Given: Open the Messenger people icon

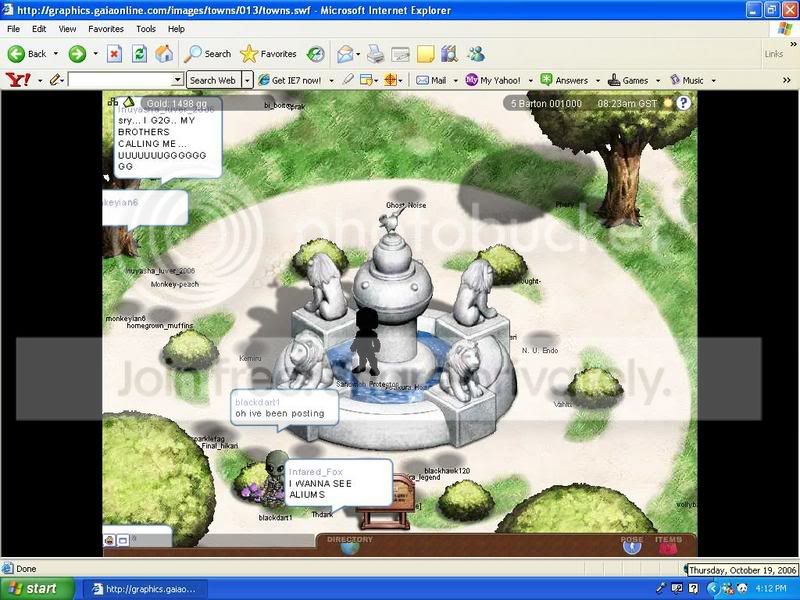Looking at the screenshot, I should coord(476,54).
